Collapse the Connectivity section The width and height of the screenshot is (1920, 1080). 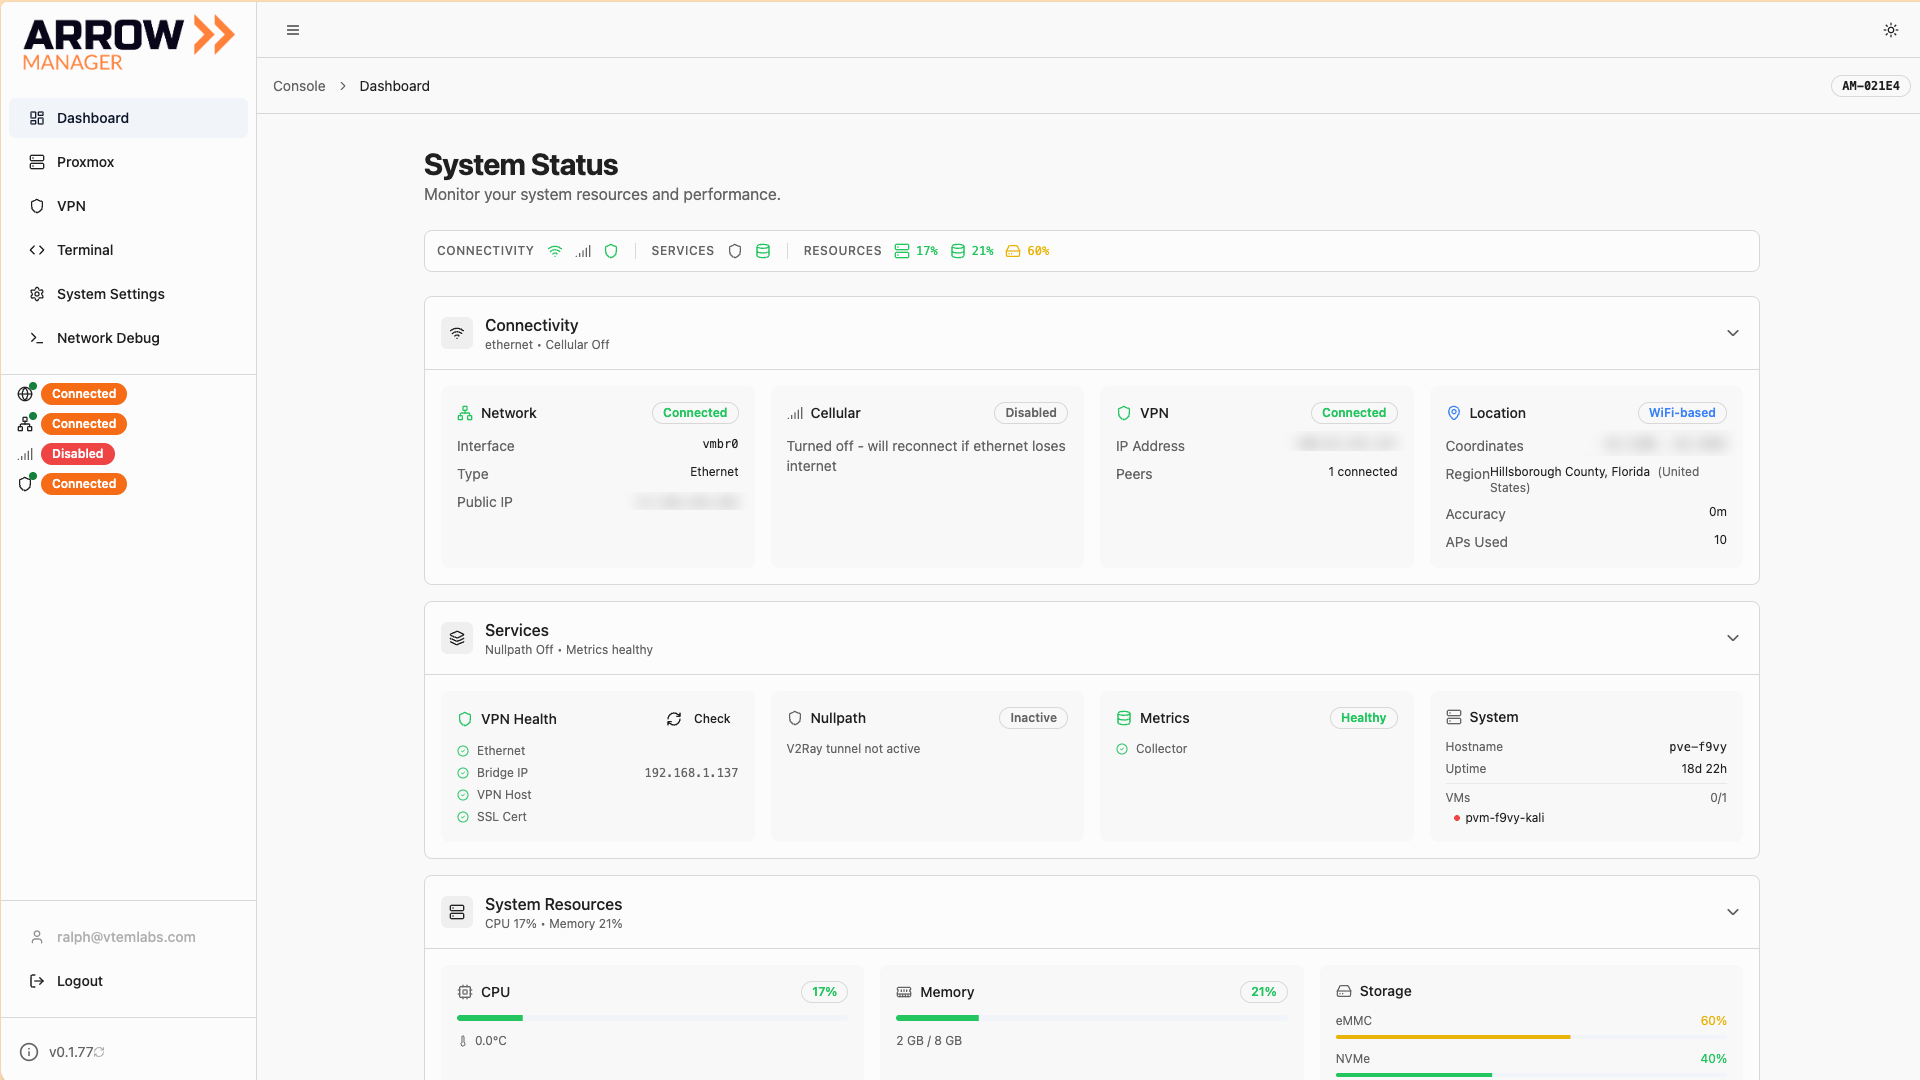coord(1733,333)
